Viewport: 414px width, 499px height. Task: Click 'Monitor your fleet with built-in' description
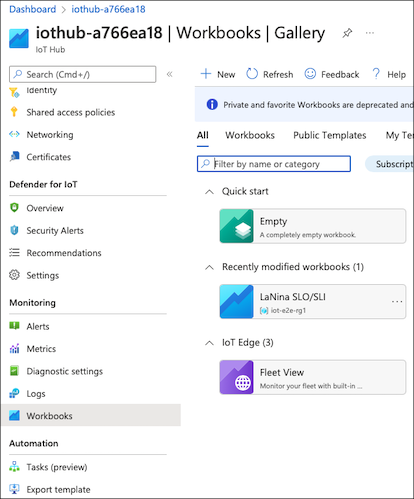point(311,386)
